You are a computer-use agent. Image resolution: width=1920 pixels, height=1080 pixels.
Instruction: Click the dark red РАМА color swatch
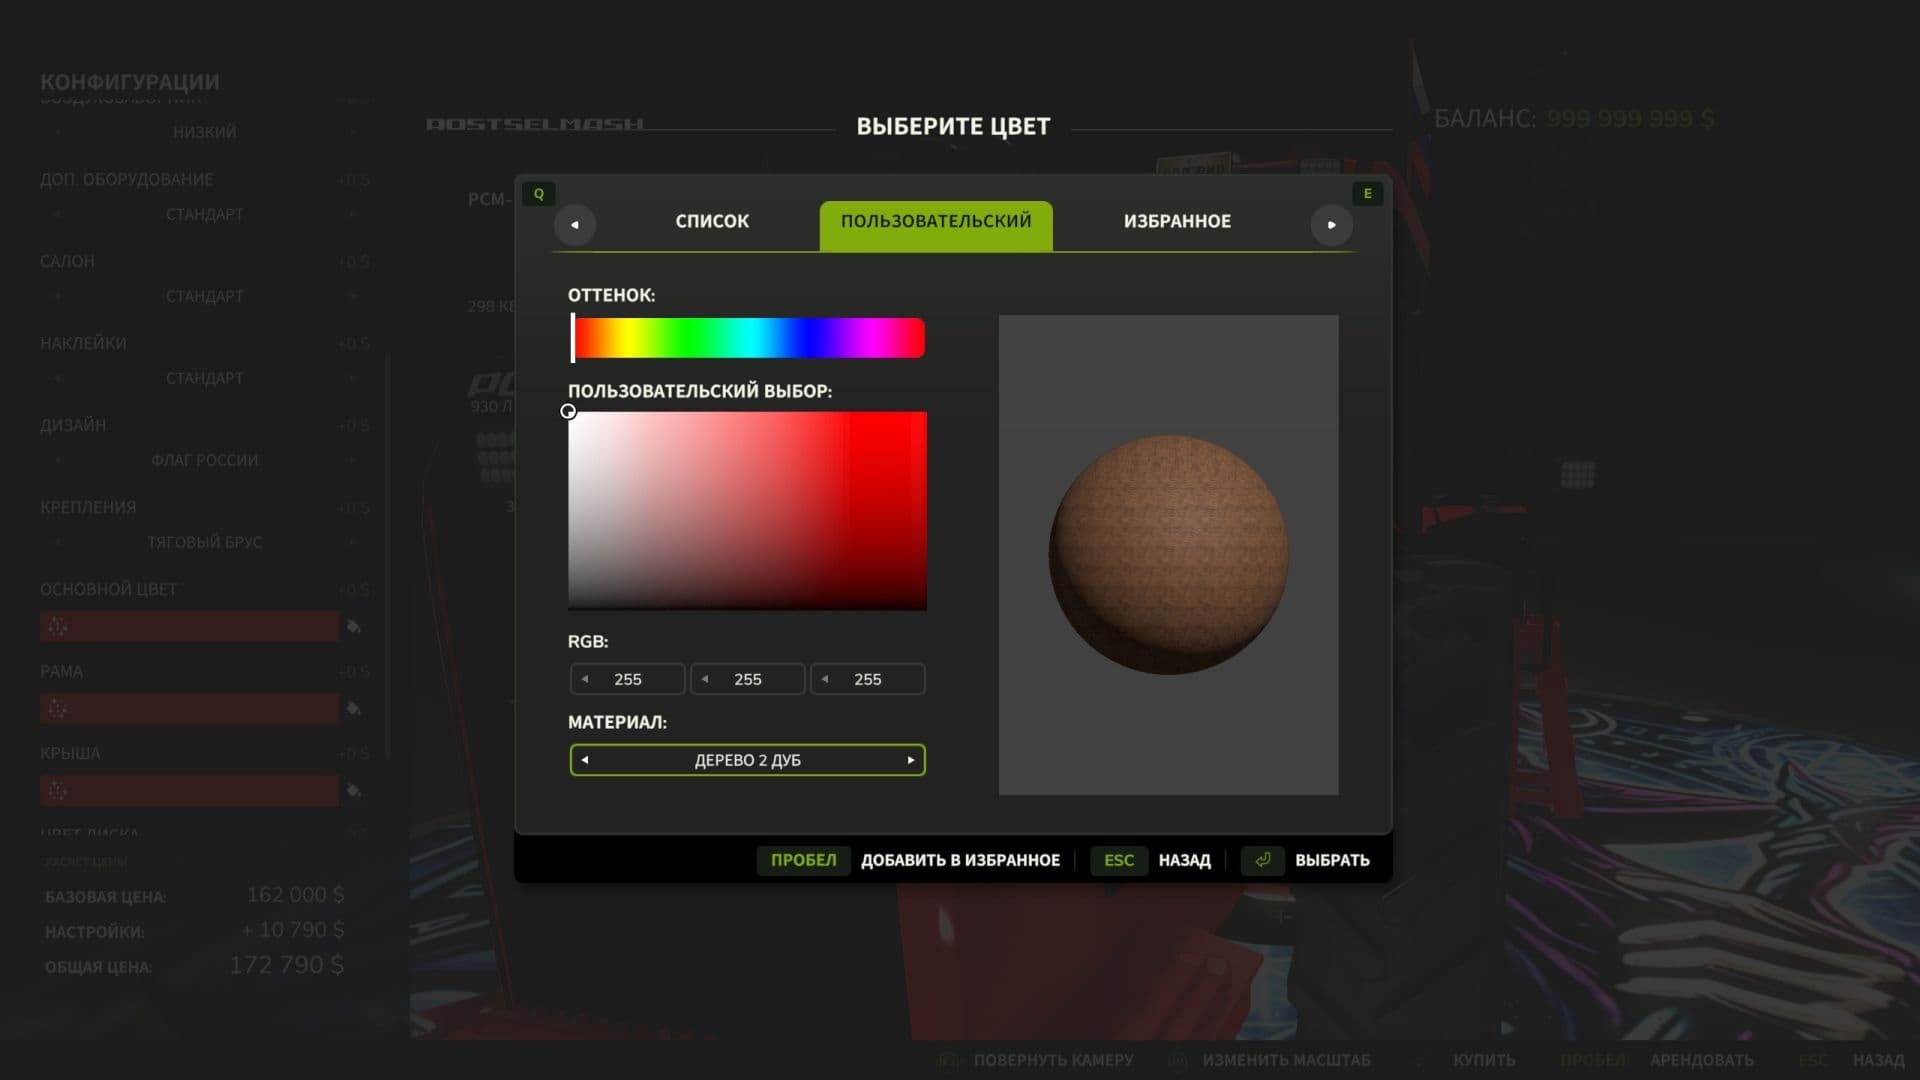click(x=190, y=708)
